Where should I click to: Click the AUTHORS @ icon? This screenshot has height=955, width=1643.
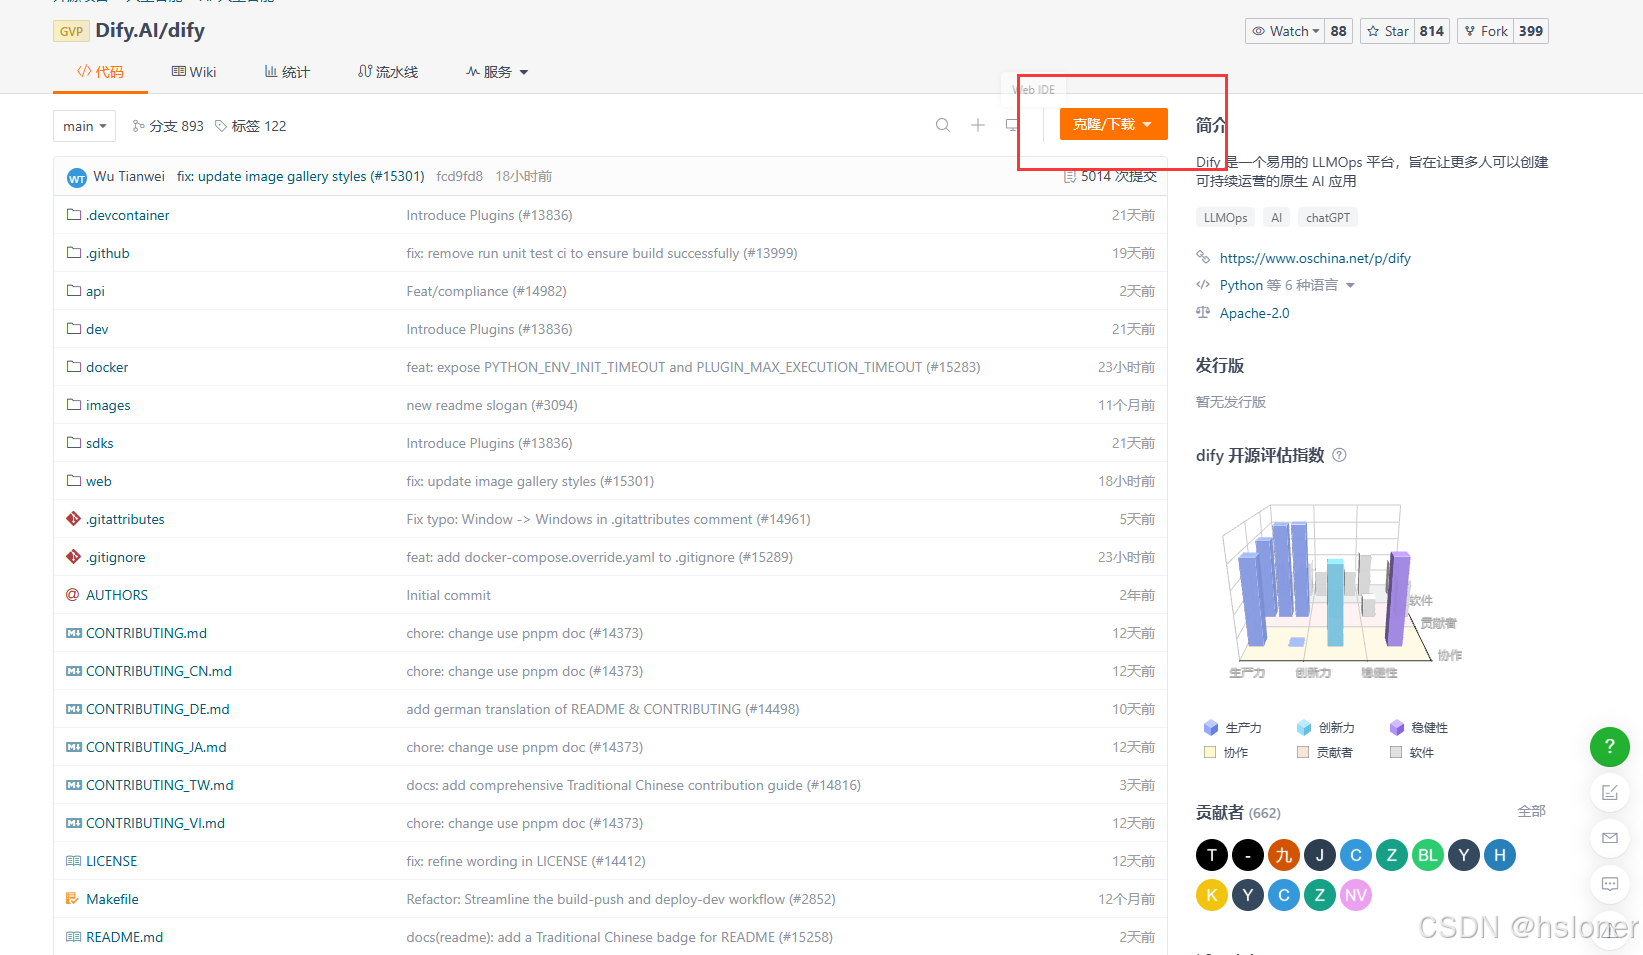point(73,595)
